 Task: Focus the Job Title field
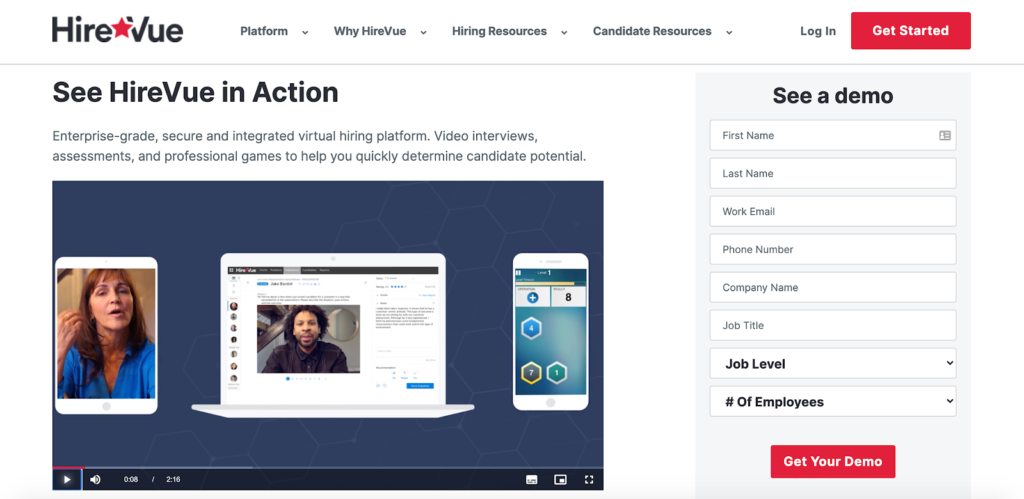click(x=833, y=325)
